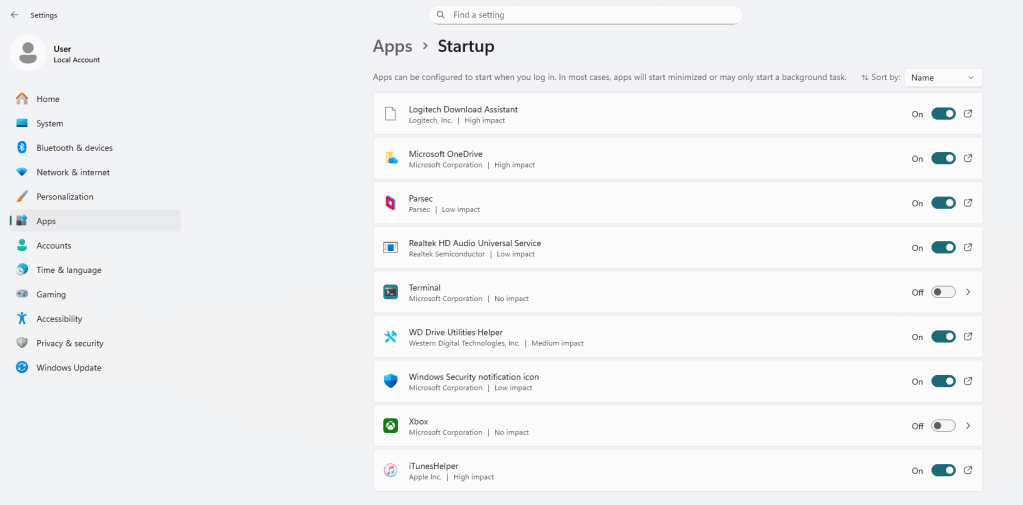Click the Microsoft OneDrive app icon
Viewport: 1023px width, 505px height.
coord(390,158)
